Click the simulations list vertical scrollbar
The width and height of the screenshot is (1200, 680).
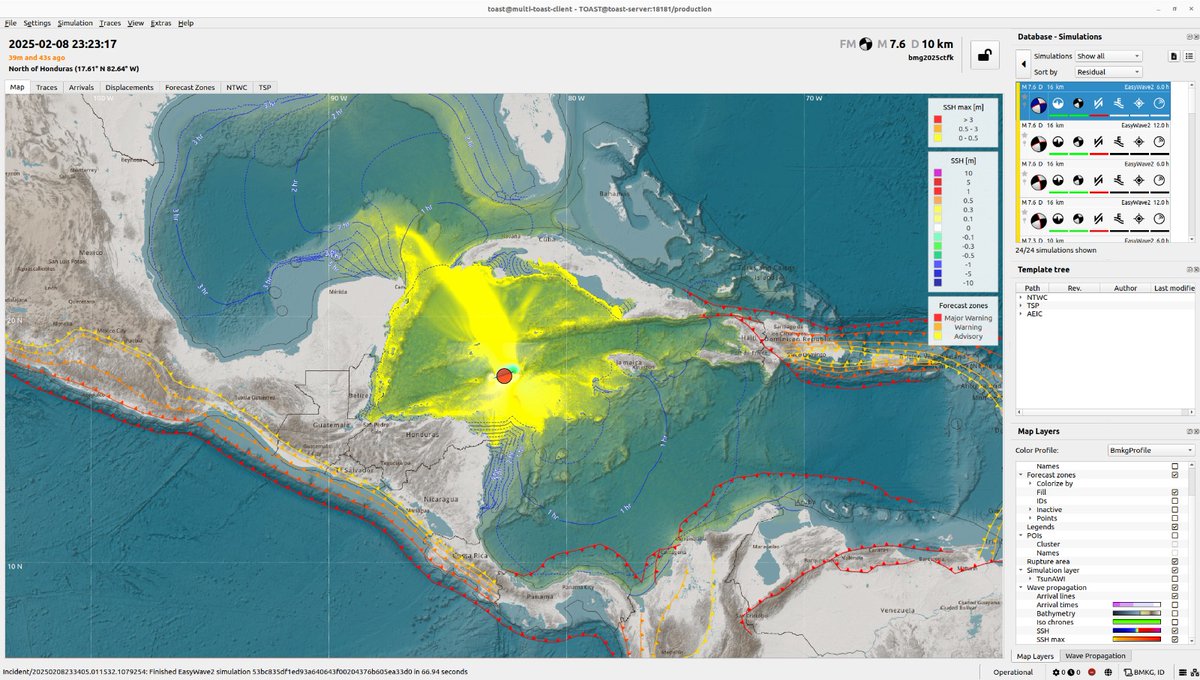pos(1192,160)
